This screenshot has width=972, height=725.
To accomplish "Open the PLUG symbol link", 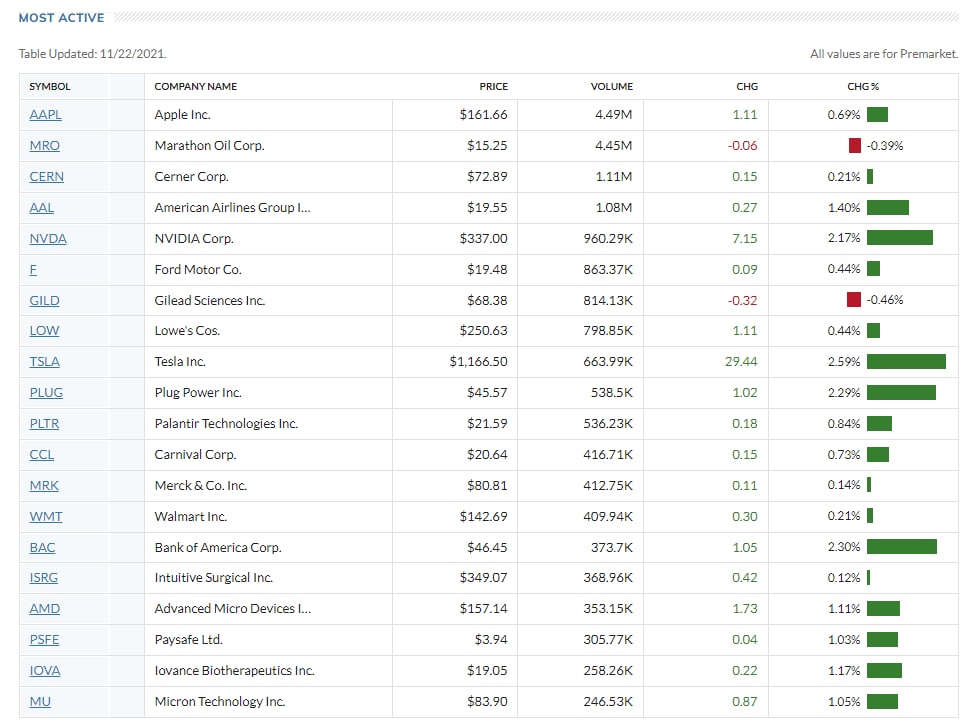I will pyautogui.click(x=46, y=393).
